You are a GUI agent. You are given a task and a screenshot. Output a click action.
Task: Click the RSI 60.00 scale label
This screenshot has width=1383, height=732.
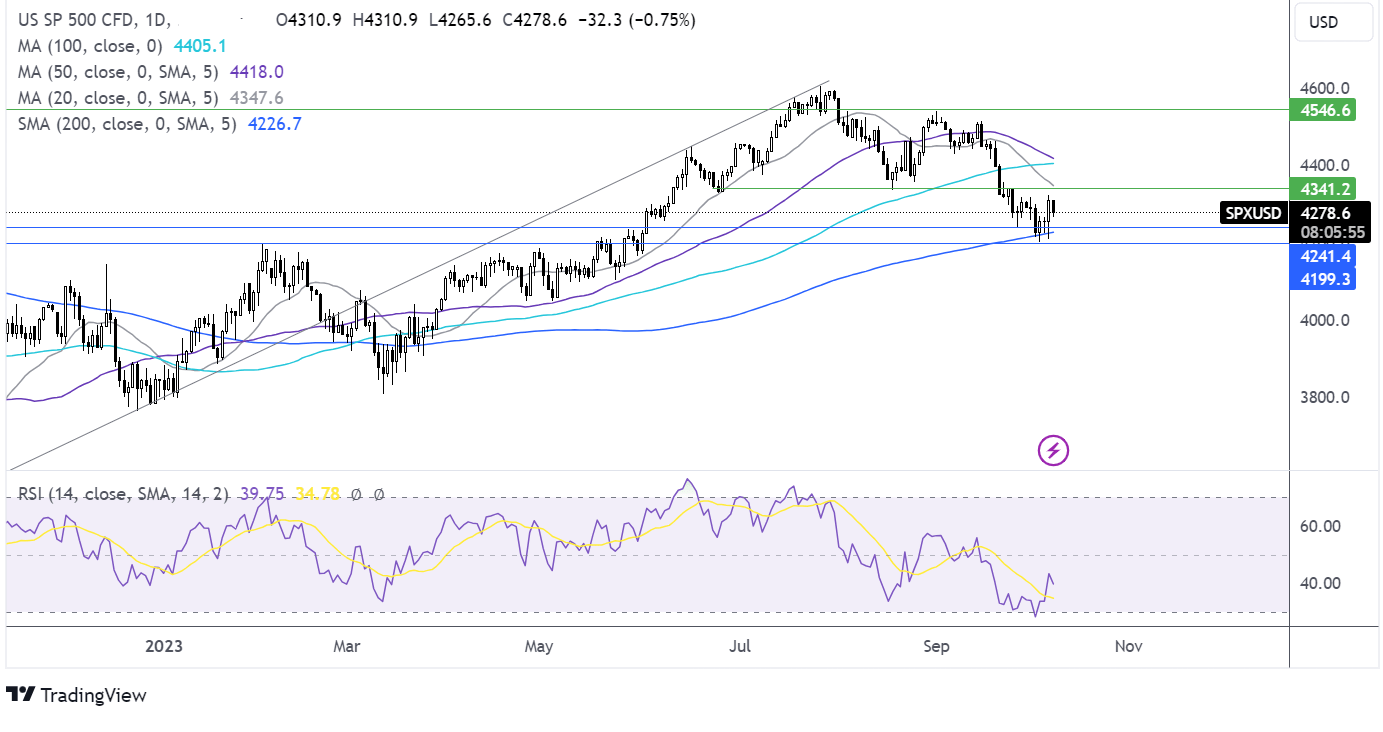click(x=1320, y=526)
